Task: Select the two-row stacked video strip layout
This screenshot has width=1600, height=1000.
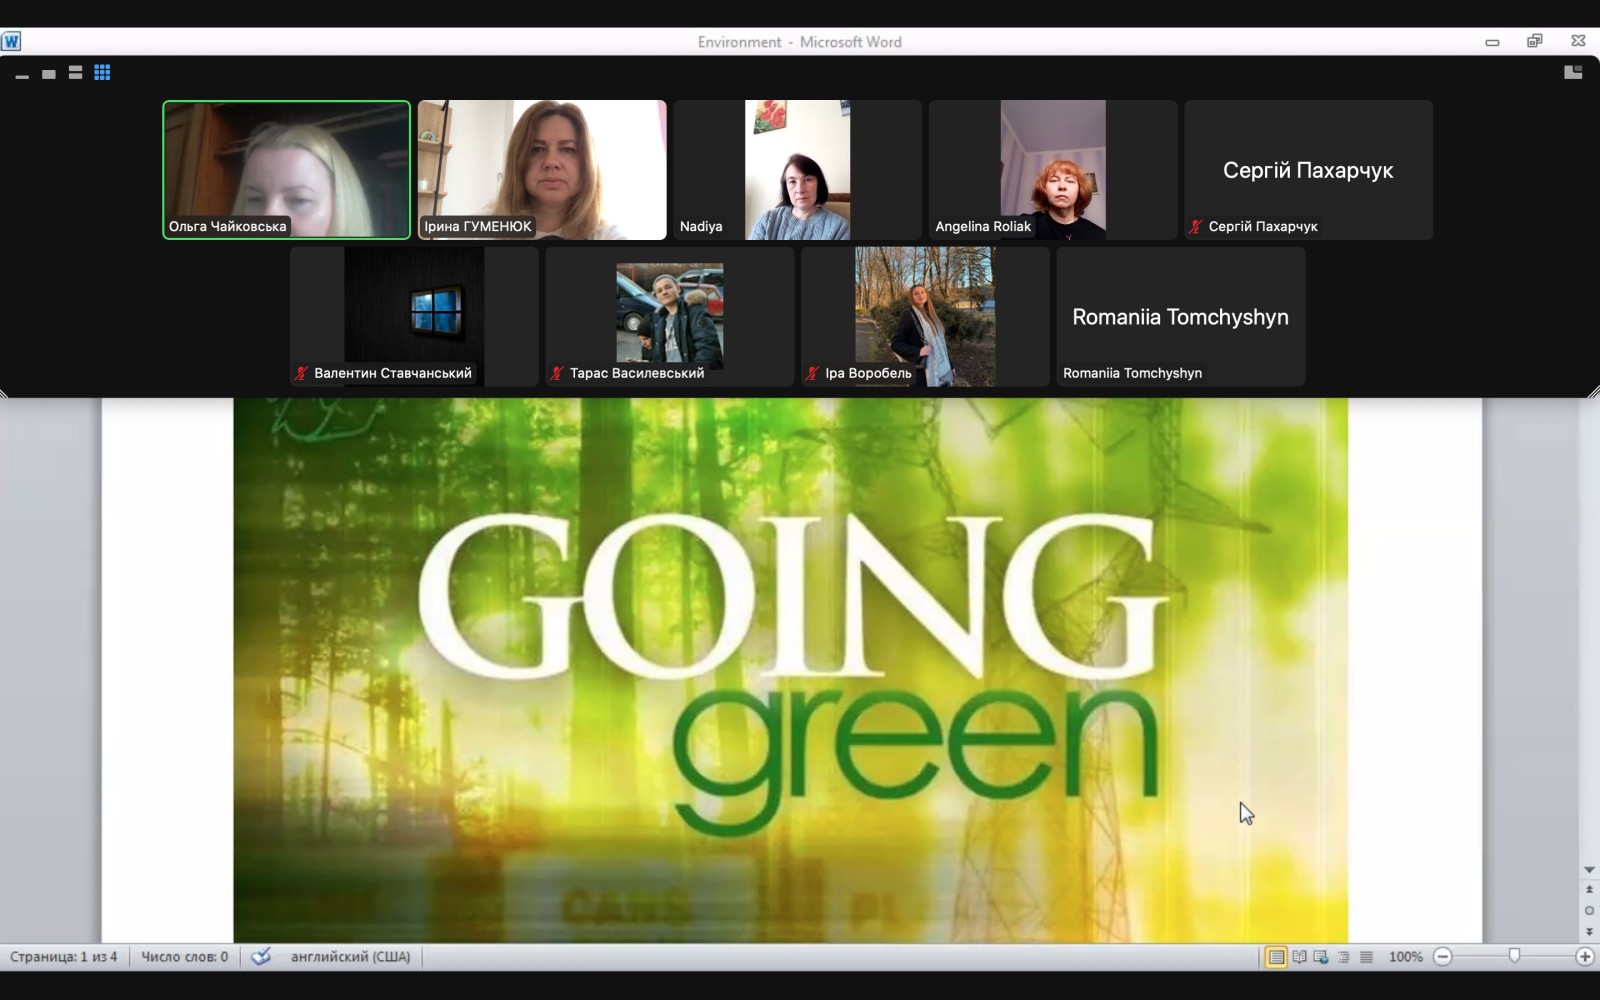Action: coord(75,73)
